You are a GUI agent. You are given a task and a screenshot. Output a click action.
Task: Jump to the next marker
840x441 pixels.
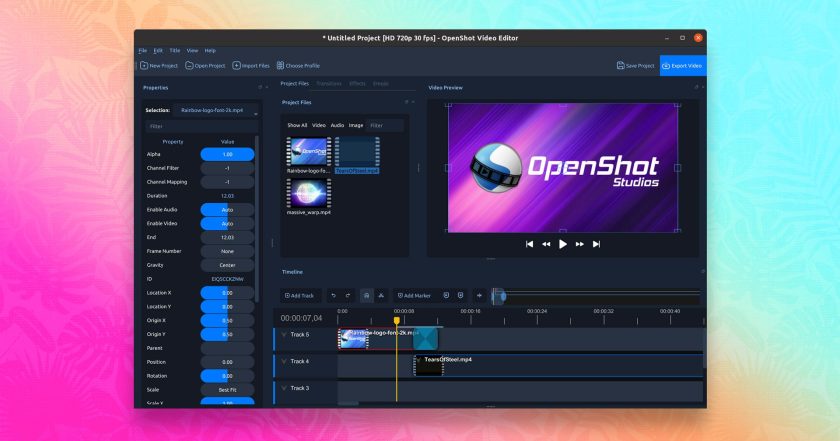click(461, 296)
